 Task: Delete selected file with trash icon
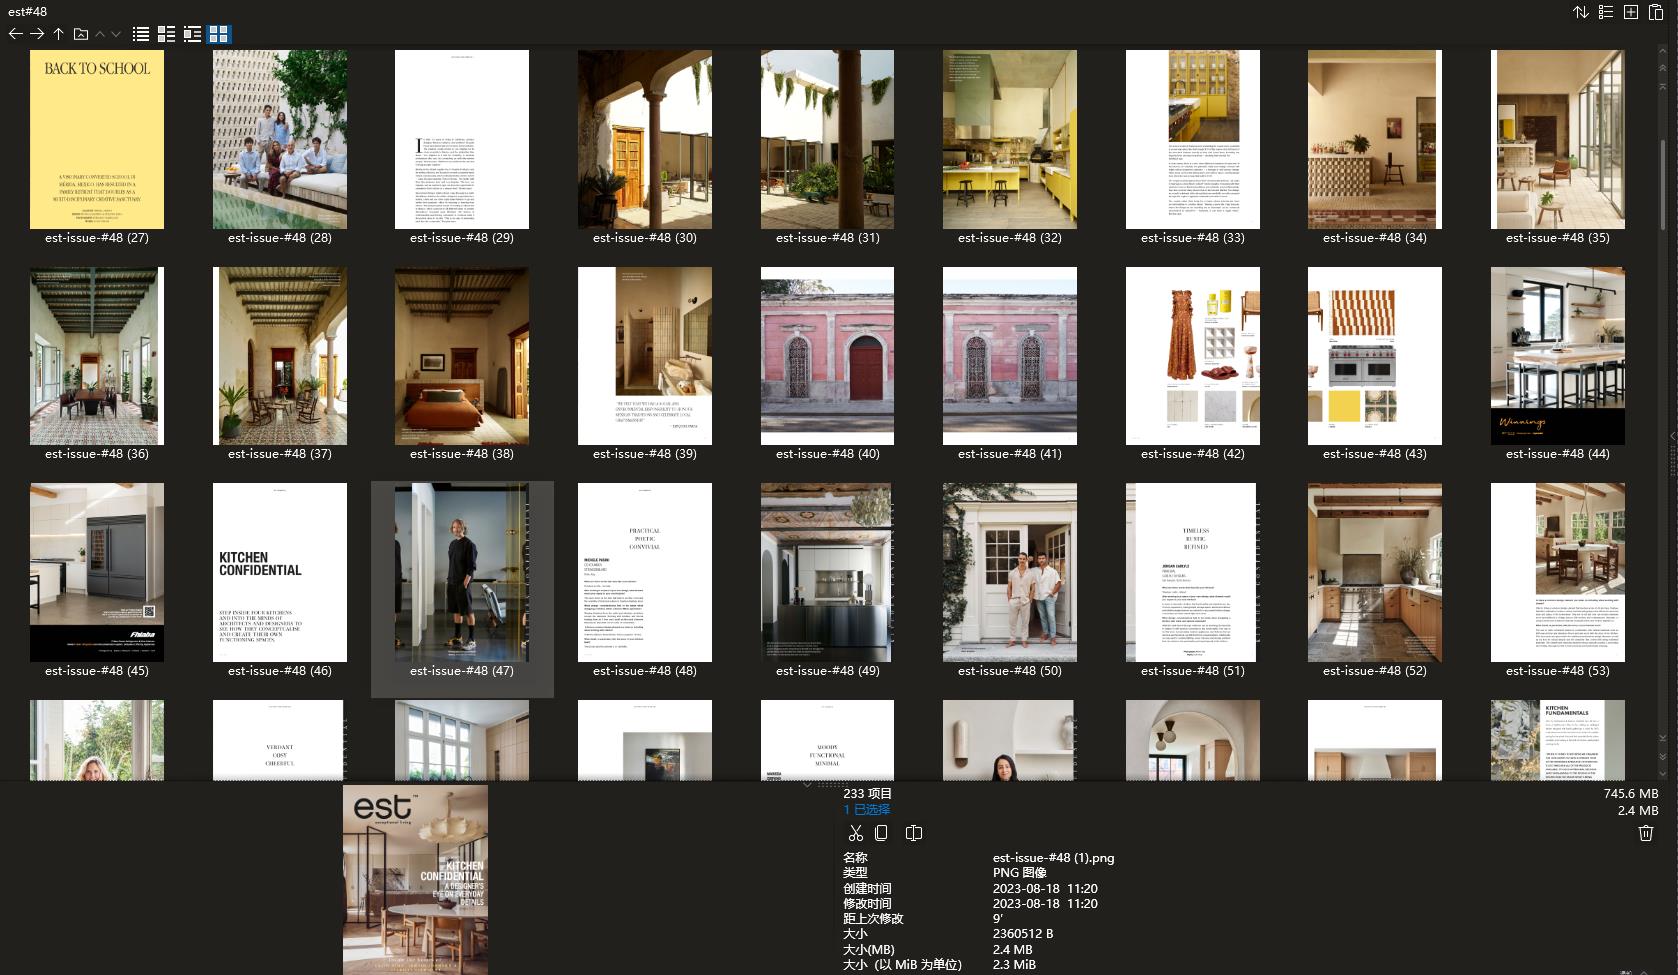(1645, 833)
